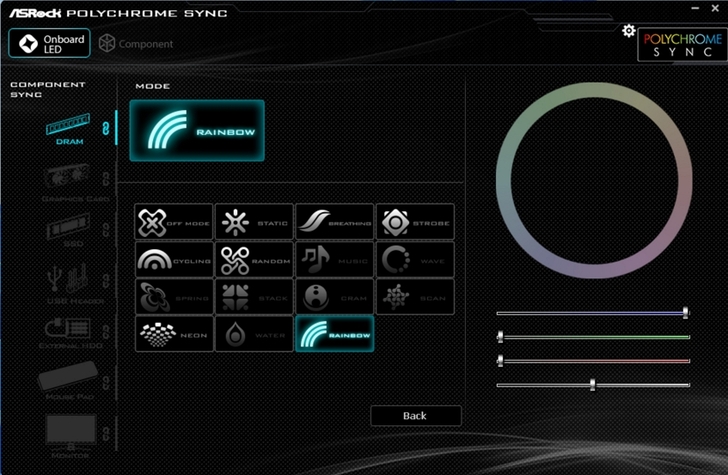Select the Cycling lighting effect

click(174, 260)
